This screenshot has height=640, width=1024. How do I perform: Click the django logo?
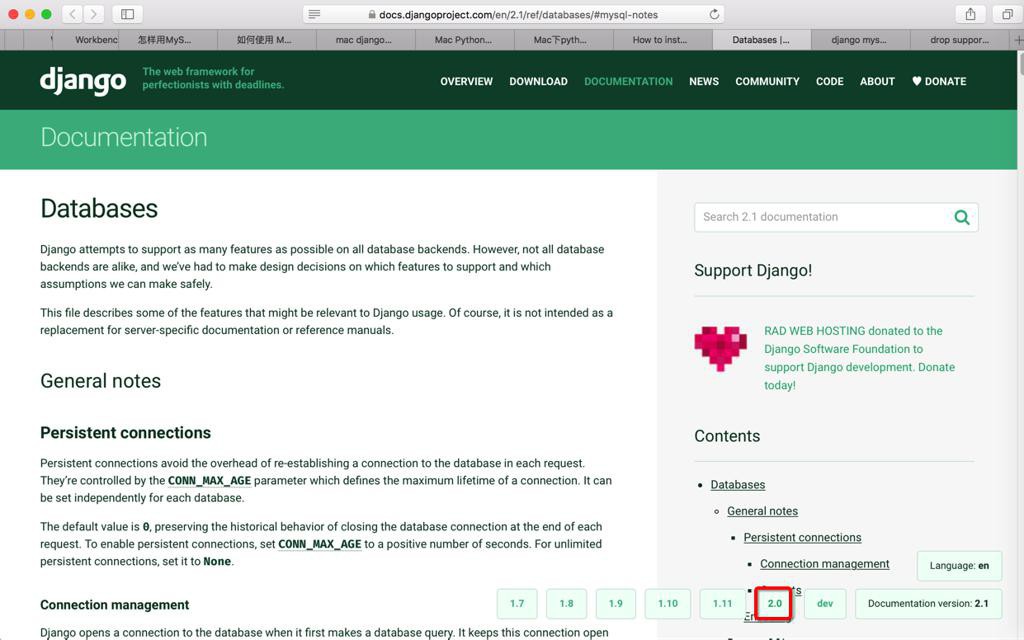pyautogui.click(x=83, y=81)
